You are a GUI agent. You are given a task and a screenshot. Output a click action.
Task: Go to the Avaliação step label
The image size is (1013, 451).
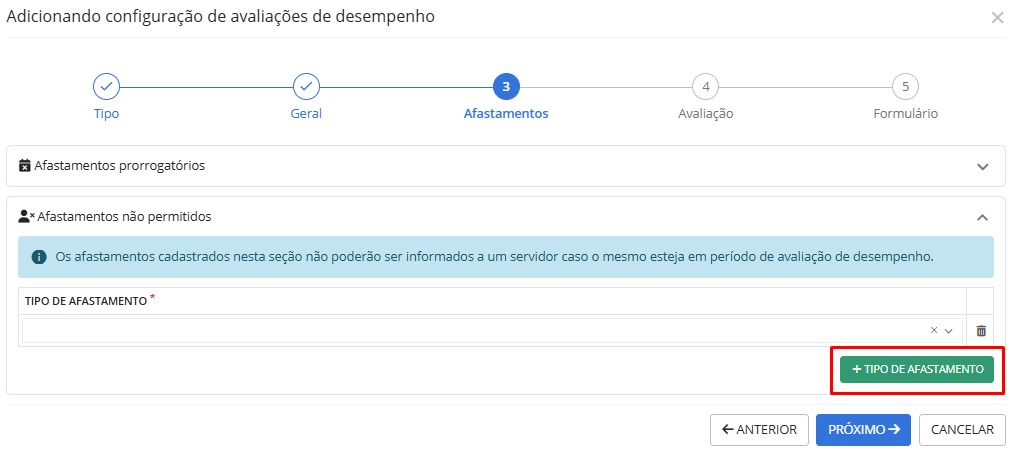point(706,114)
